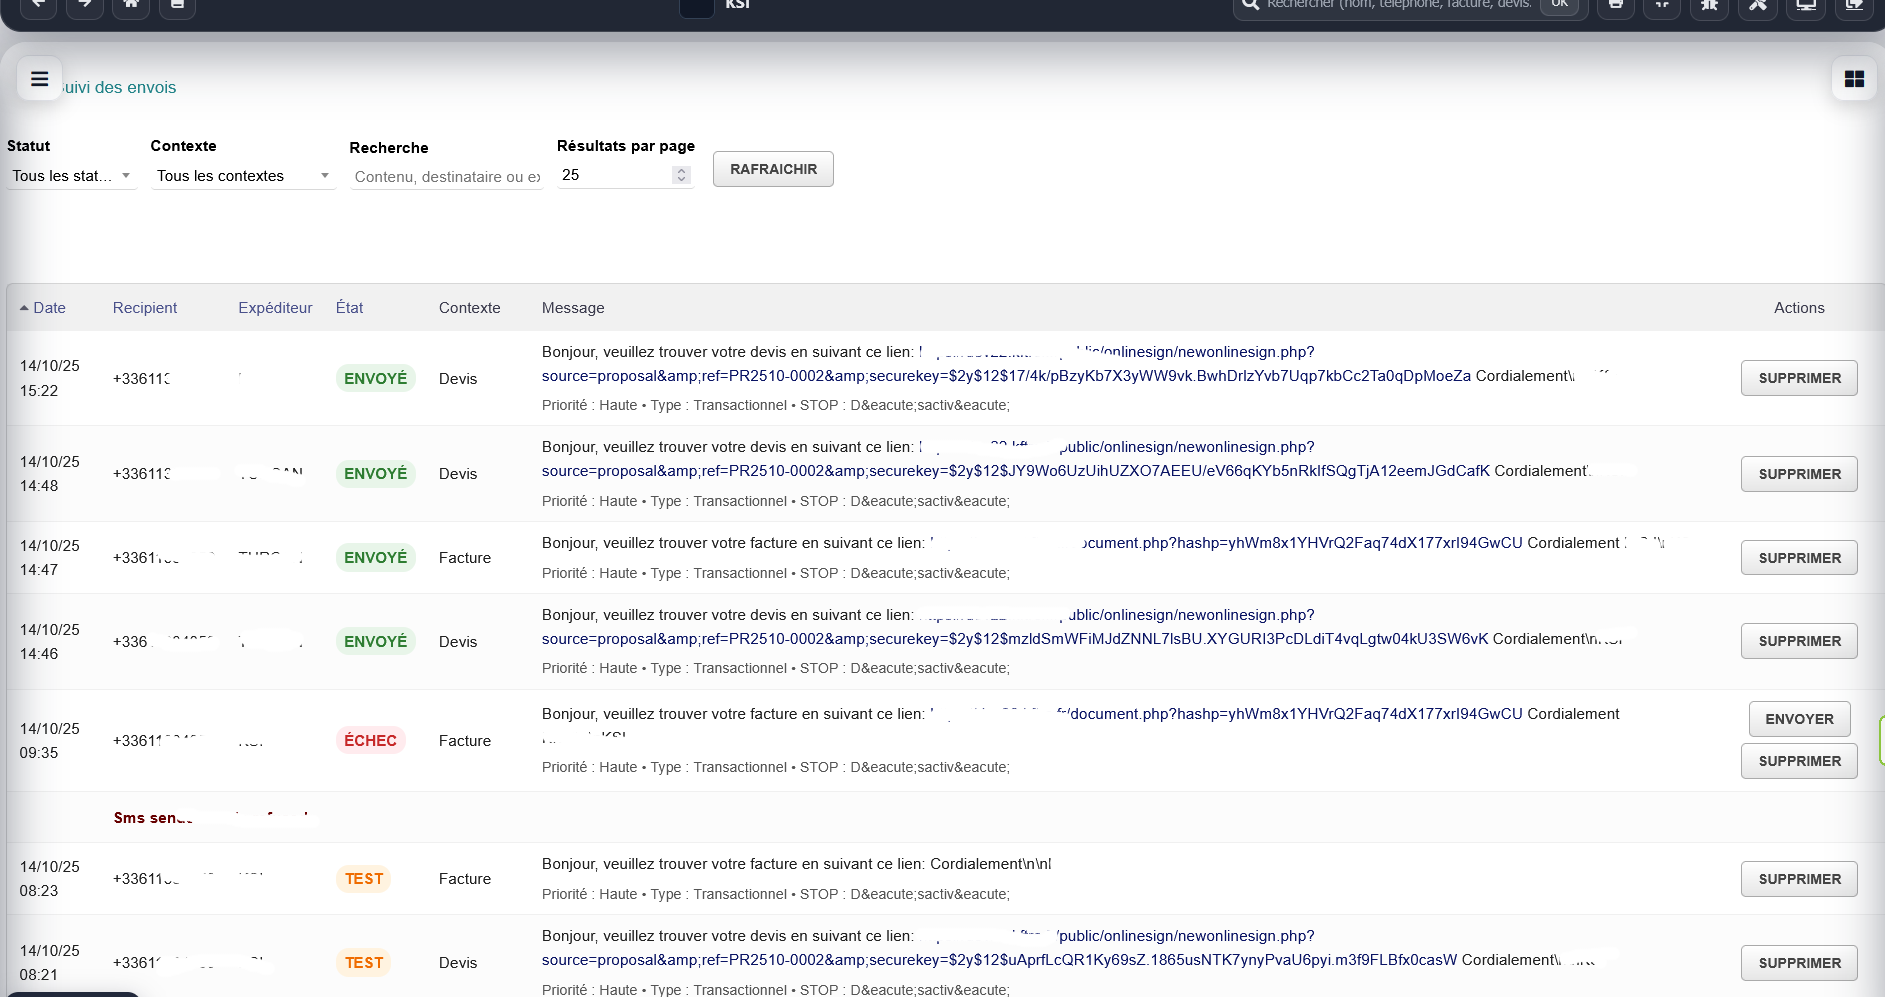Image resolution: width=1885 pixels, height=997 pixels.
Task: Open the 14:47 facture document link
Action: [1225, 543]
